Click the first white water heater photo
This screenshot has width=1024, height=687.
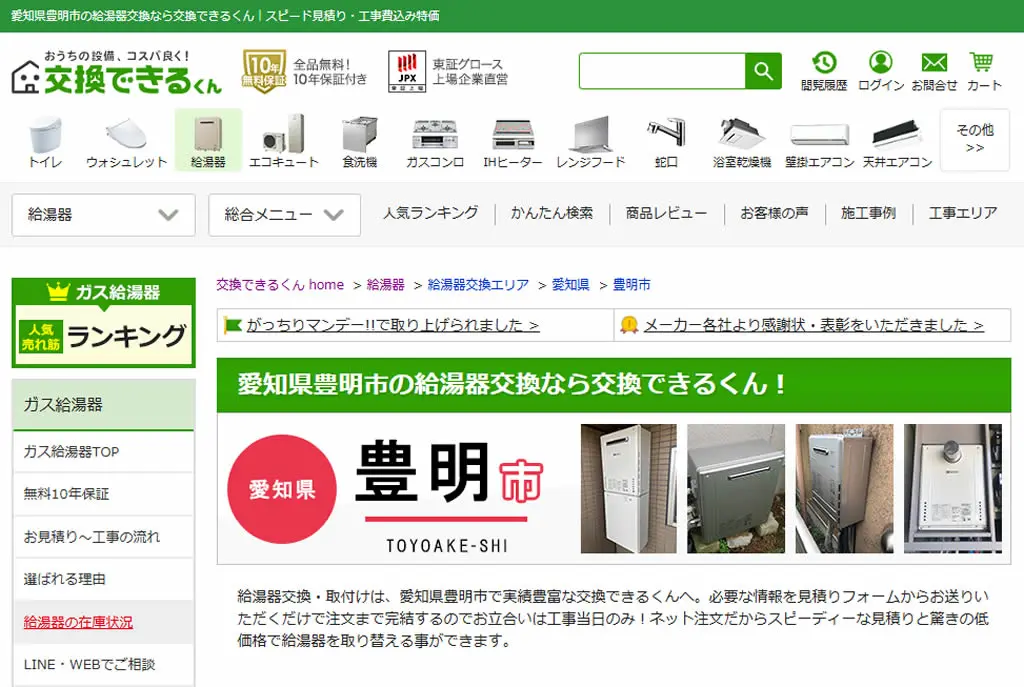coord(628,488)
